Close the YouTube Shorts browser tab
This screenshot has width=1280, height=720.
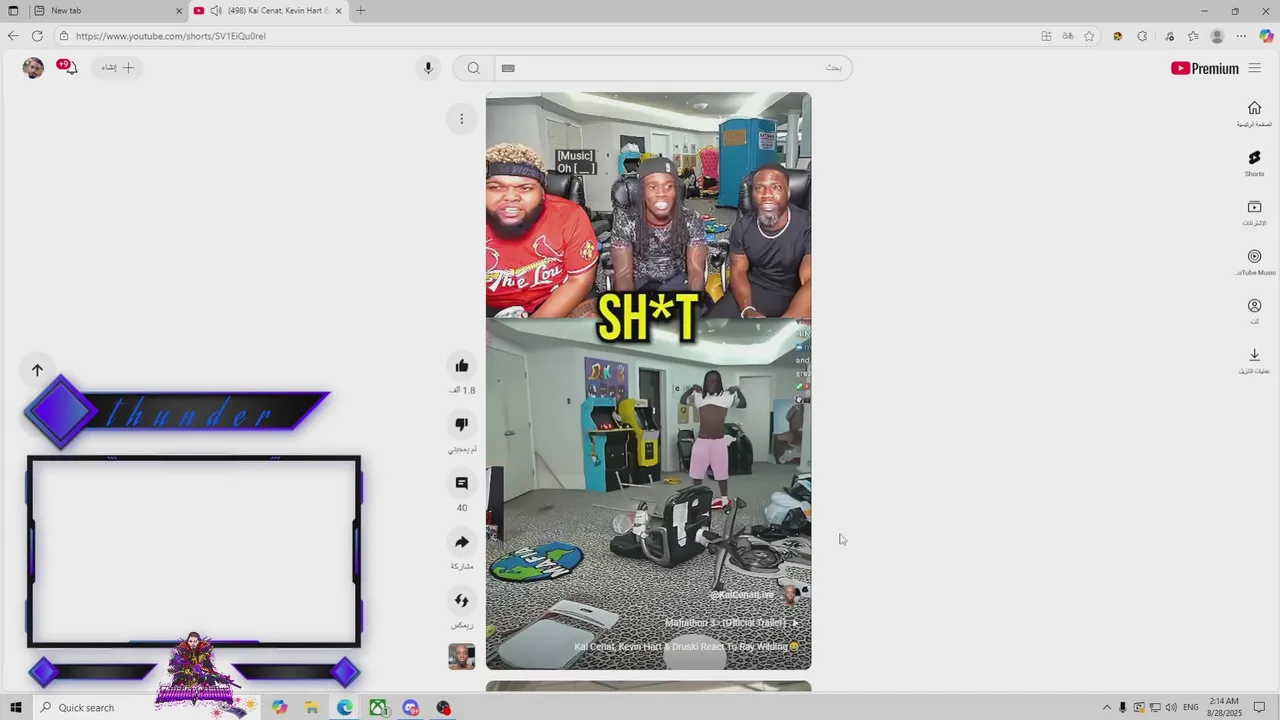pos(338,10)
